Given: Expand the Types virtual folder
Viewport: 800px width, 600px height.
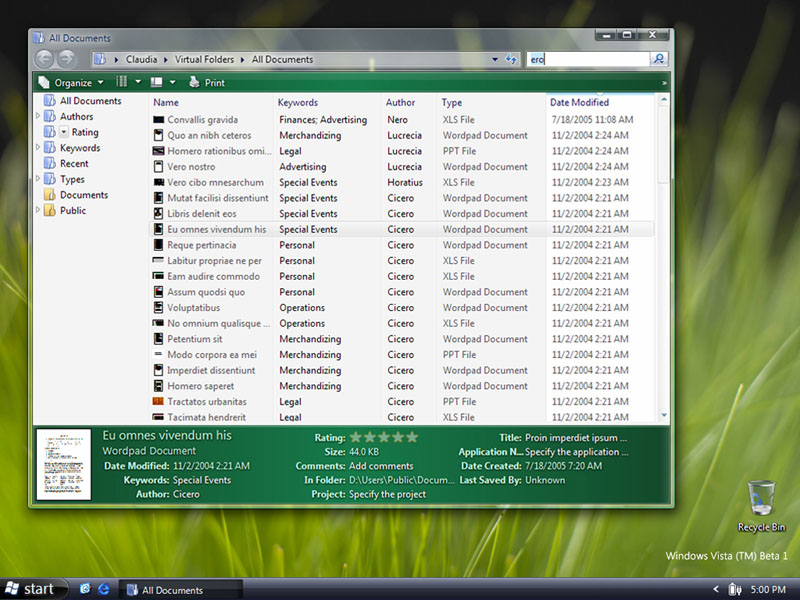Looking at the screenshot, I should 38,178.
